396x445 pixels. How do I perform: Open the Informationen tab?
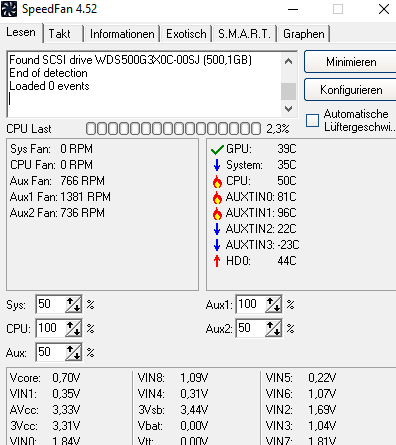click(x=122, y=34)
